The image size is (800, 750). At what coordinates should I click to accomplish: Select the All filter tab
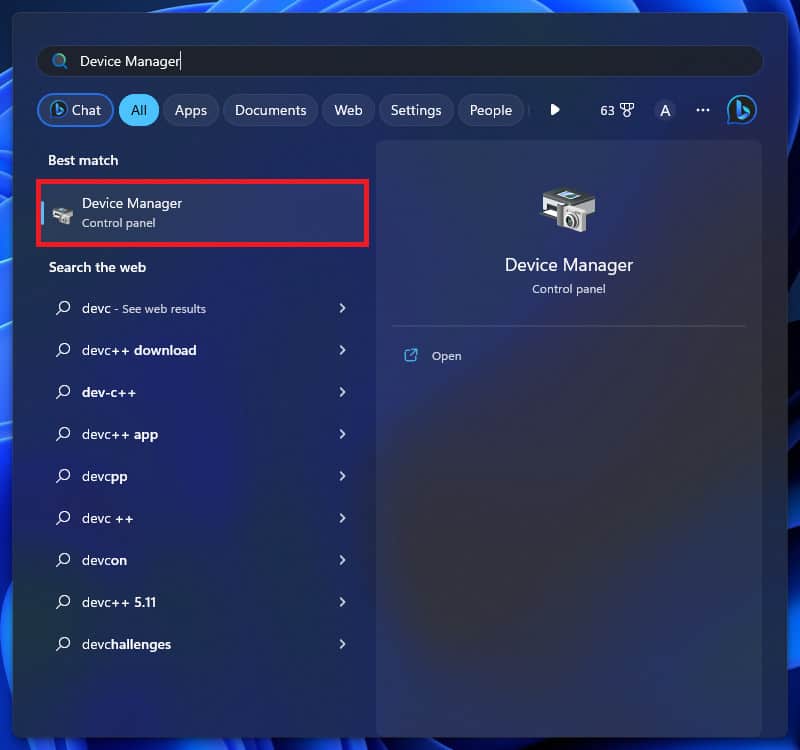tap(139, 110)
